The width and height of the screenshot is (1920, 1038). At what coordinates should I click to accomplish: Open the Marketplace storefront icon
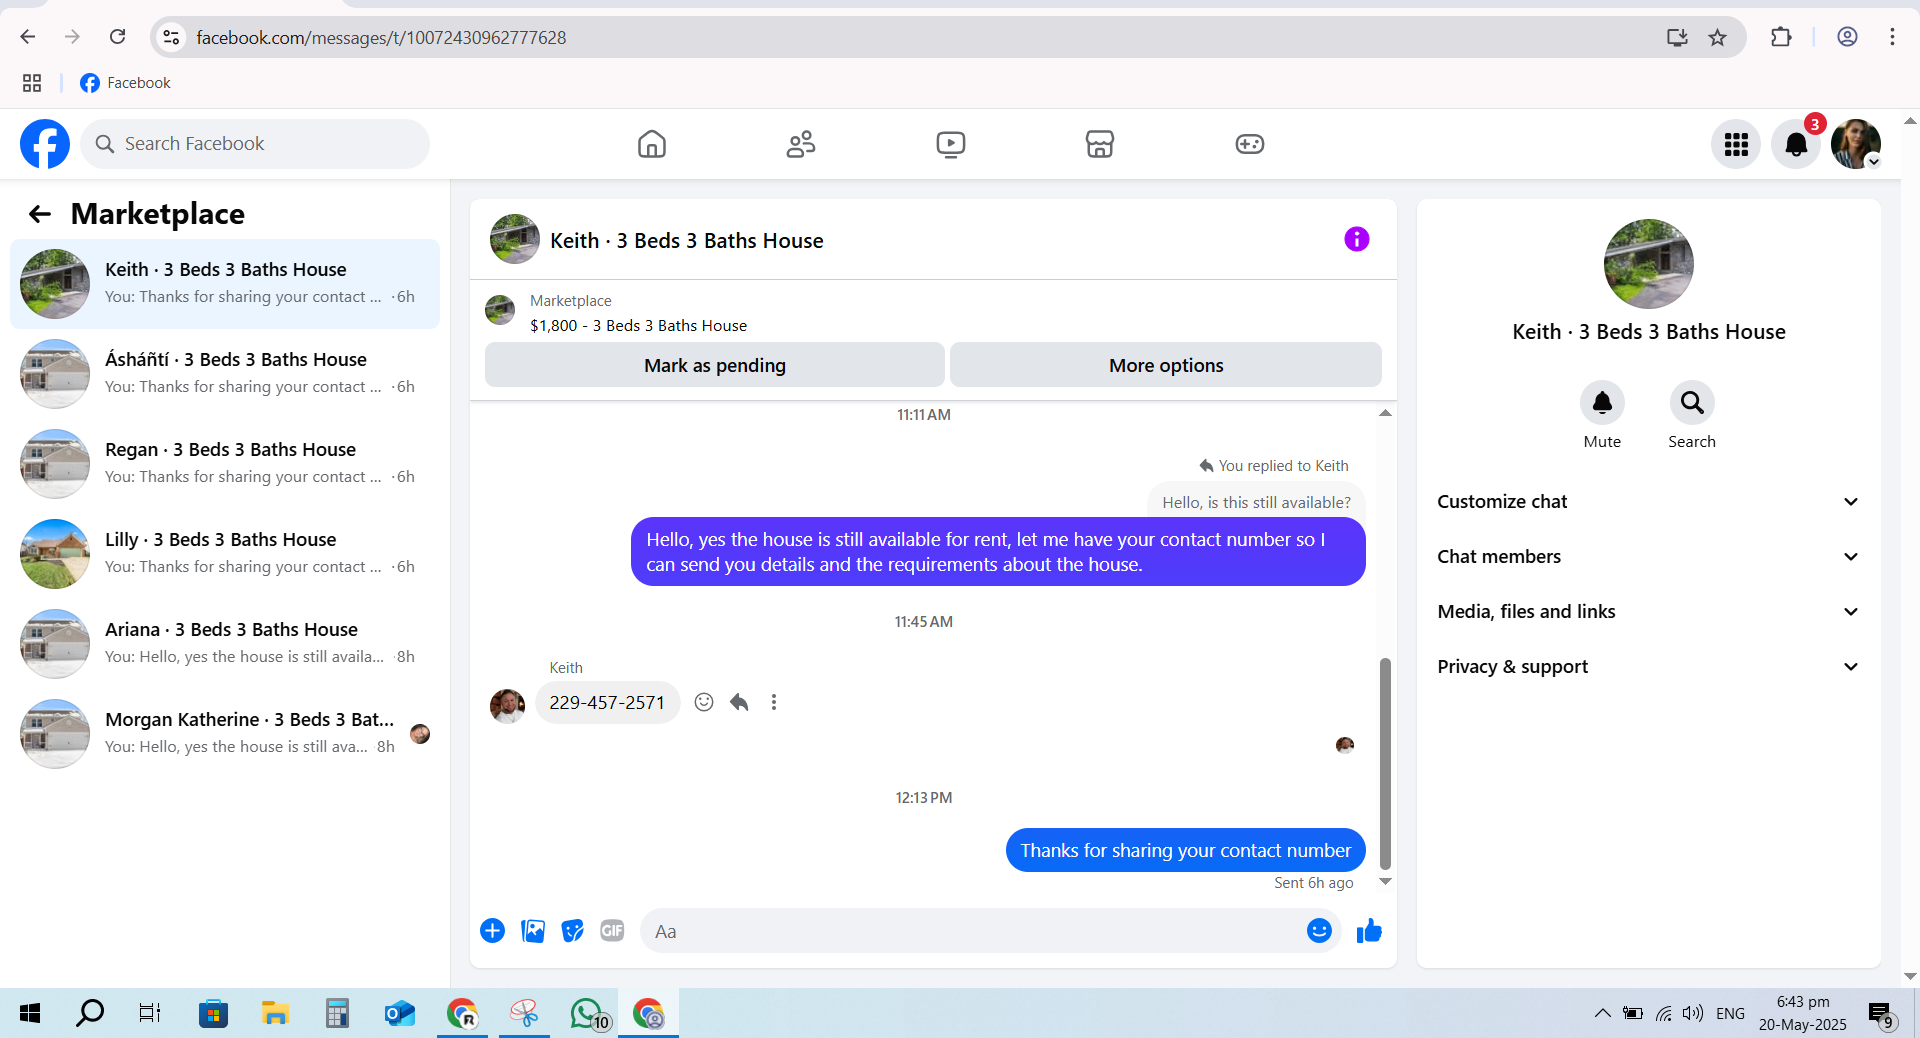[x=1100, y=144]
